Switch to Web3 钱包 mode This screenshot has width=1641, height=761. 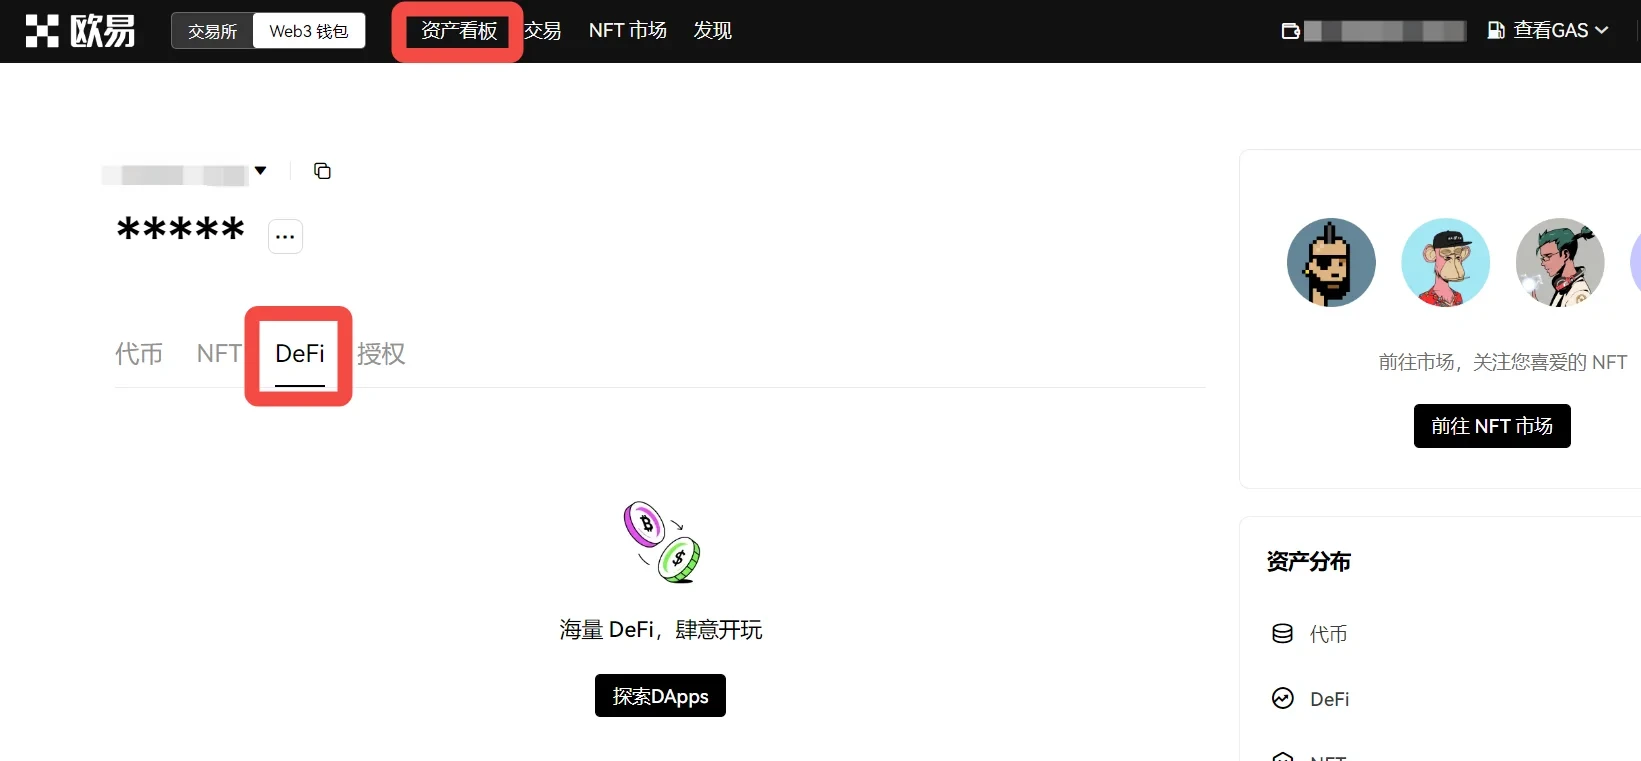(309, 31)
